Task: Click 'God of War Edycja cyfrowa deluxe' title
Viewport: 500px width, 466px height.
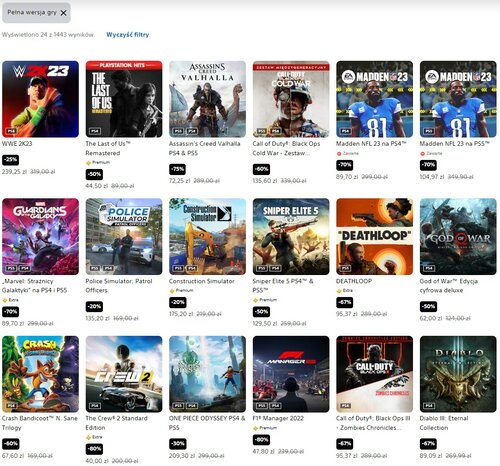Action: coord(449,286)
